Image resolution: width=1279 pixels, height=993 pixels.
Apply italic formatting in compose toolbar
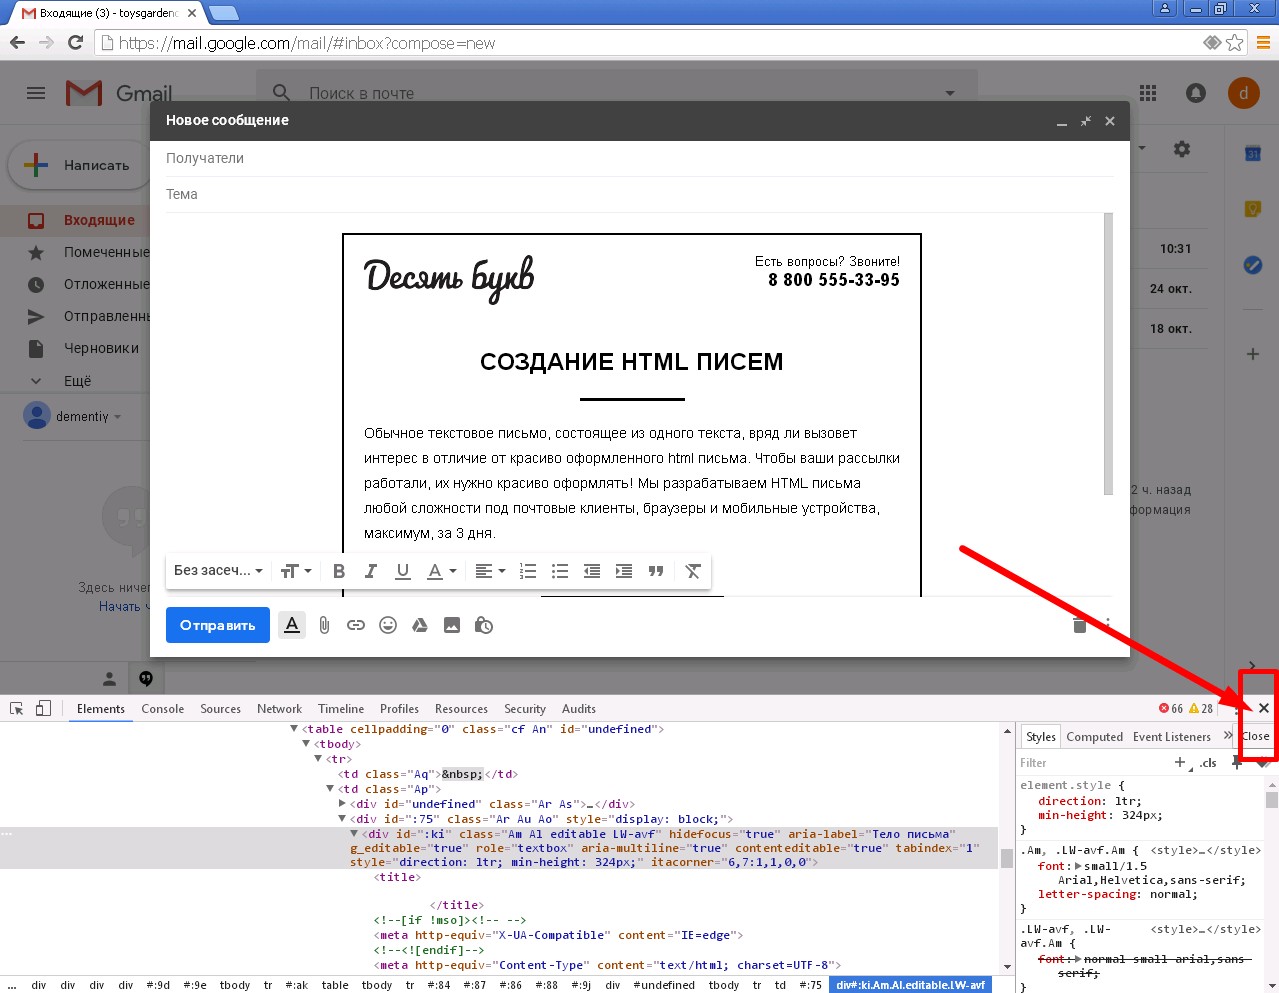point(371,571)
